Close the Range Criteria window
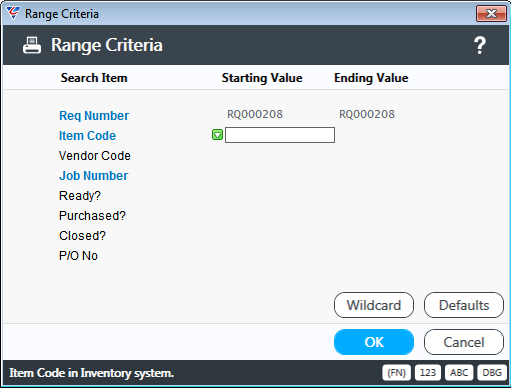511x389 pixels. point(491,14)
